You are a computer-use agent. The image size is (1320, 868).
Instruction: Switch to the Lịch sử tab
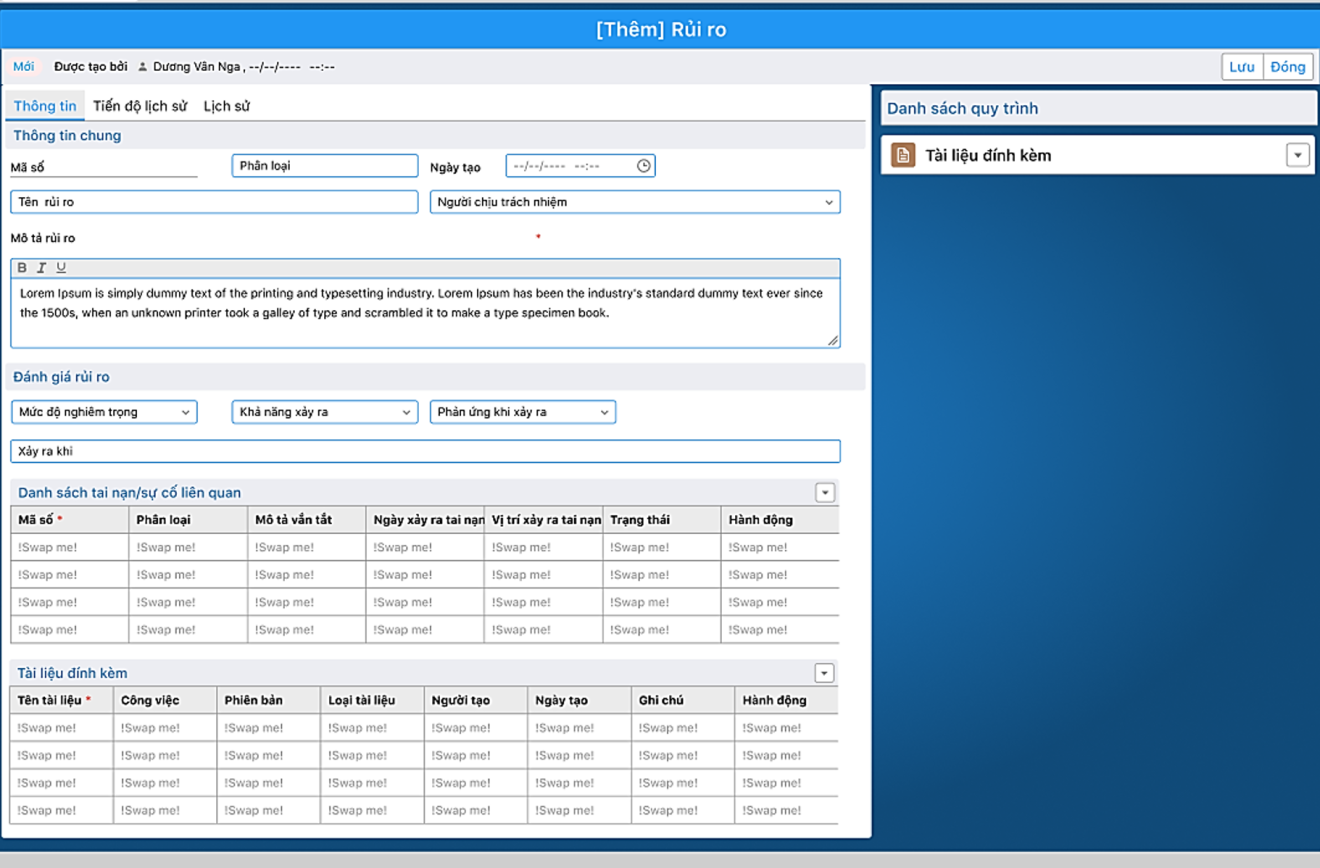tap(226, 106)
